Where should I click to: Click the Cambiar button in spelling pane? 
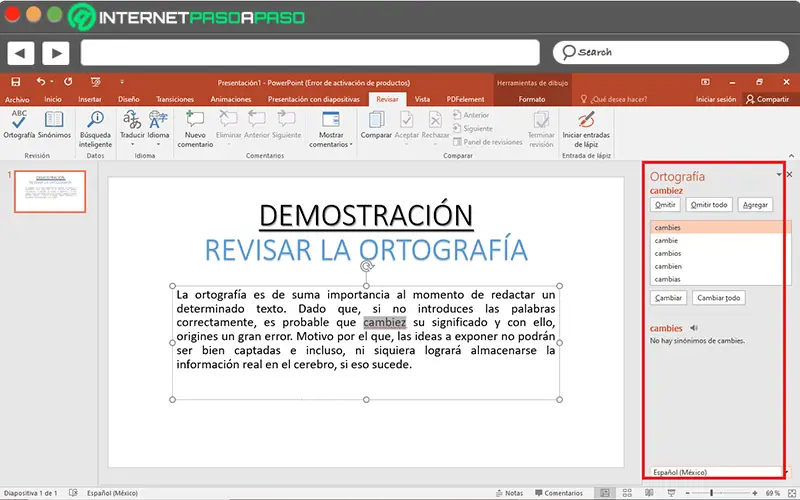668,298
